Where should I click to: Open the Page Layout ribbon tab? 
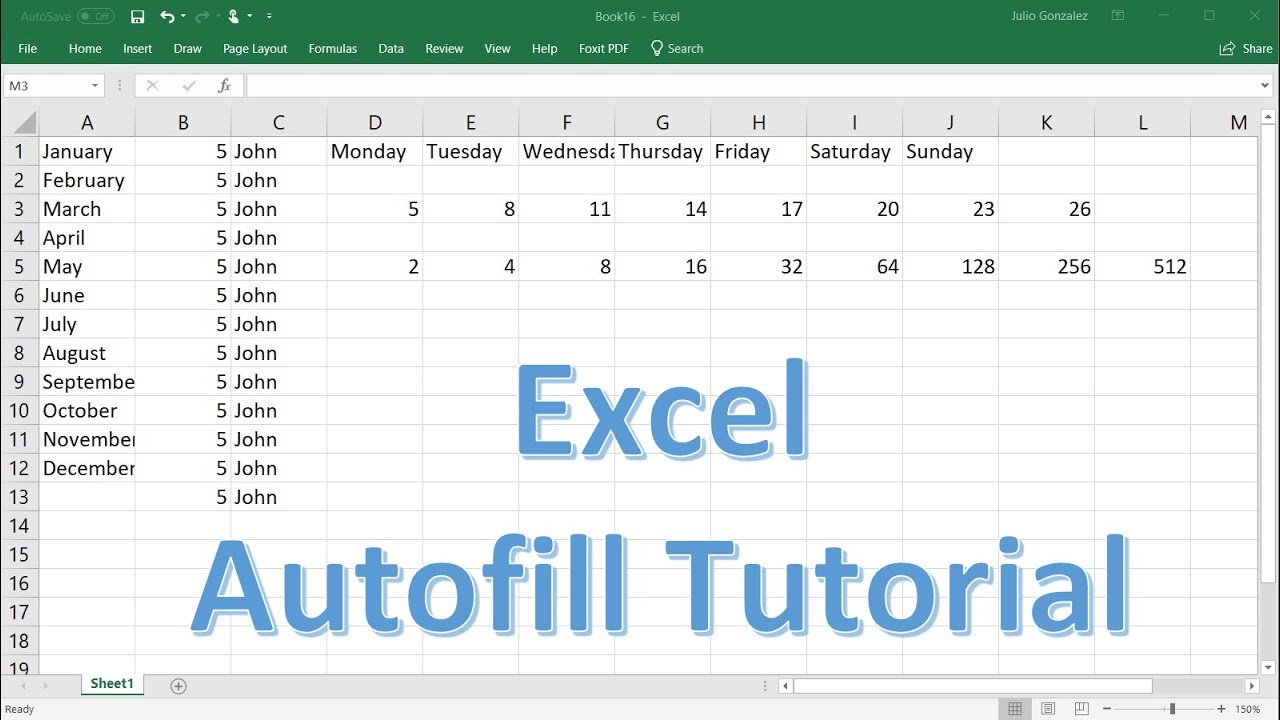255,48
